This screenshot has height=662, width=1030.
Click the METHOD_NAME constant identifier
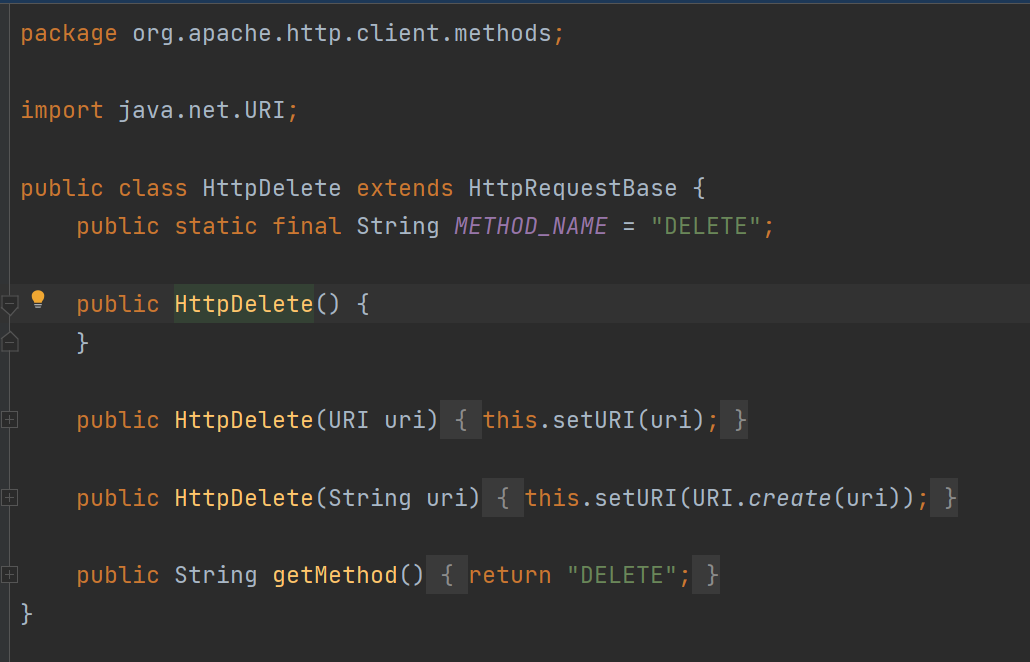click(x=530, y=226)
